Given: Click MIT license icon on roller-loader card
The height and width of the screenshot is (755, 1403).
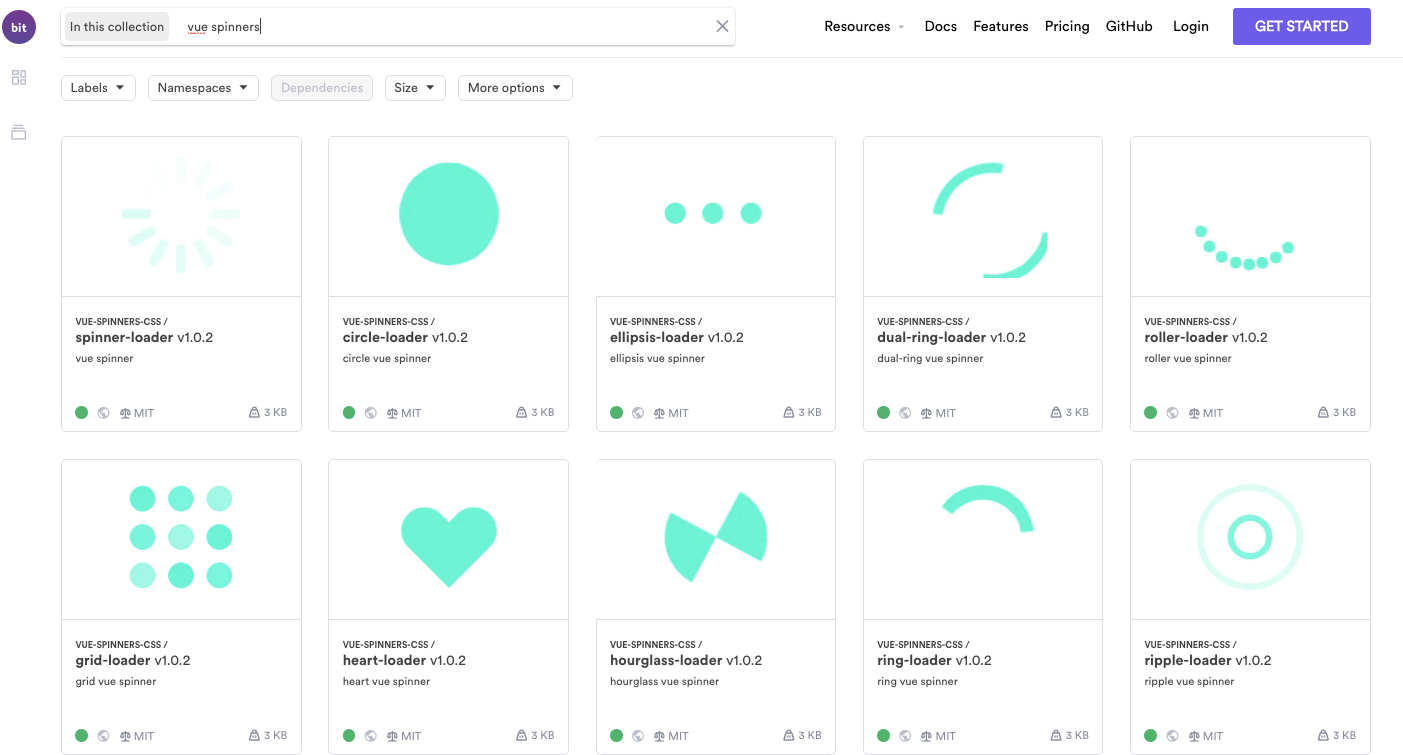Looking at the screenshot, I should point(1194,413).
